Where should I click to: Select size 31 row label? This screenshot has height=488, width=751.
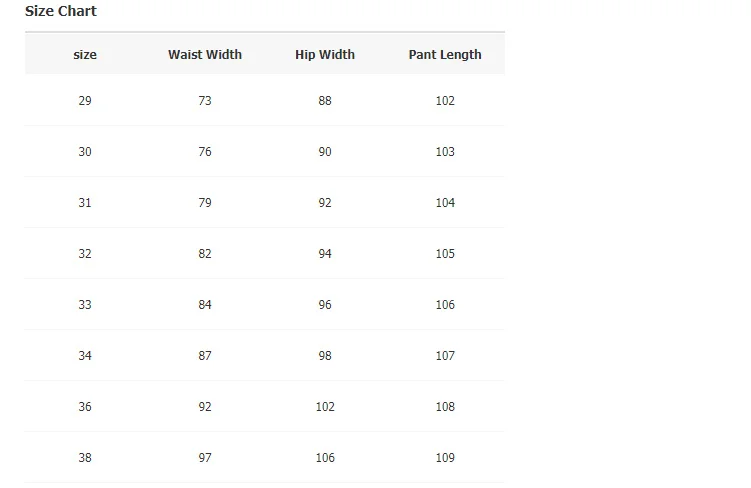(x=85, y=203)
